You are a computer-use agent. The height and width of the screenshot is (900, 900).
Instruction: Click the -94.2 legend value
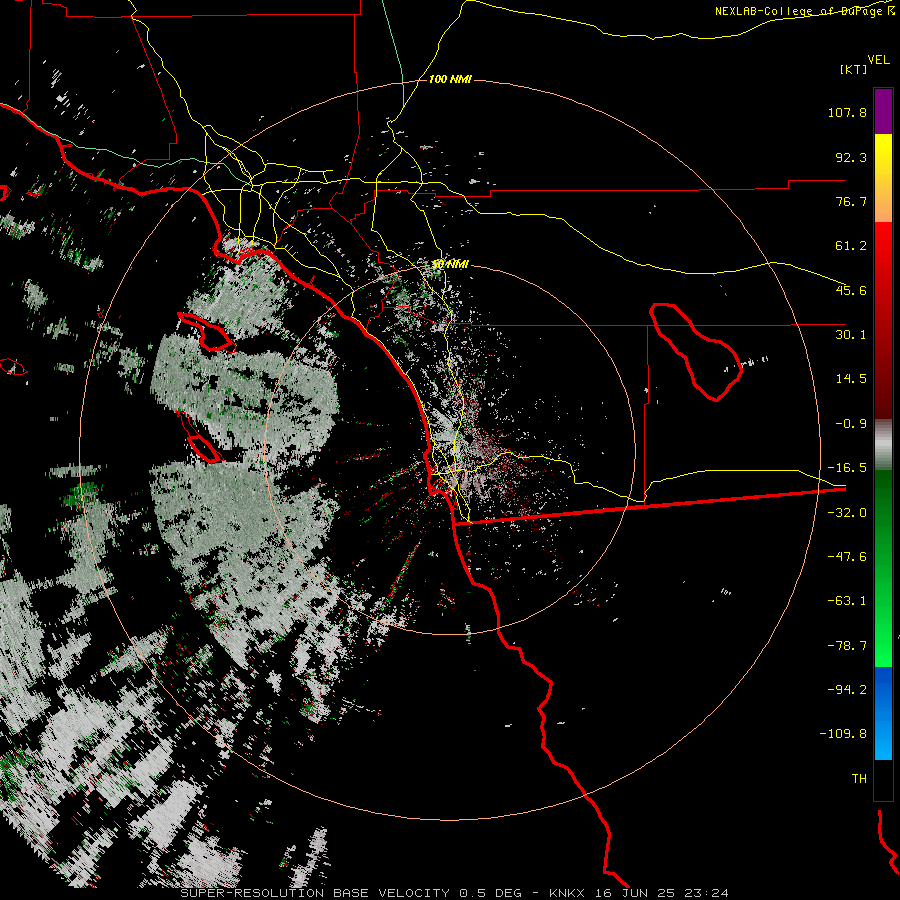tap(847, 689)
